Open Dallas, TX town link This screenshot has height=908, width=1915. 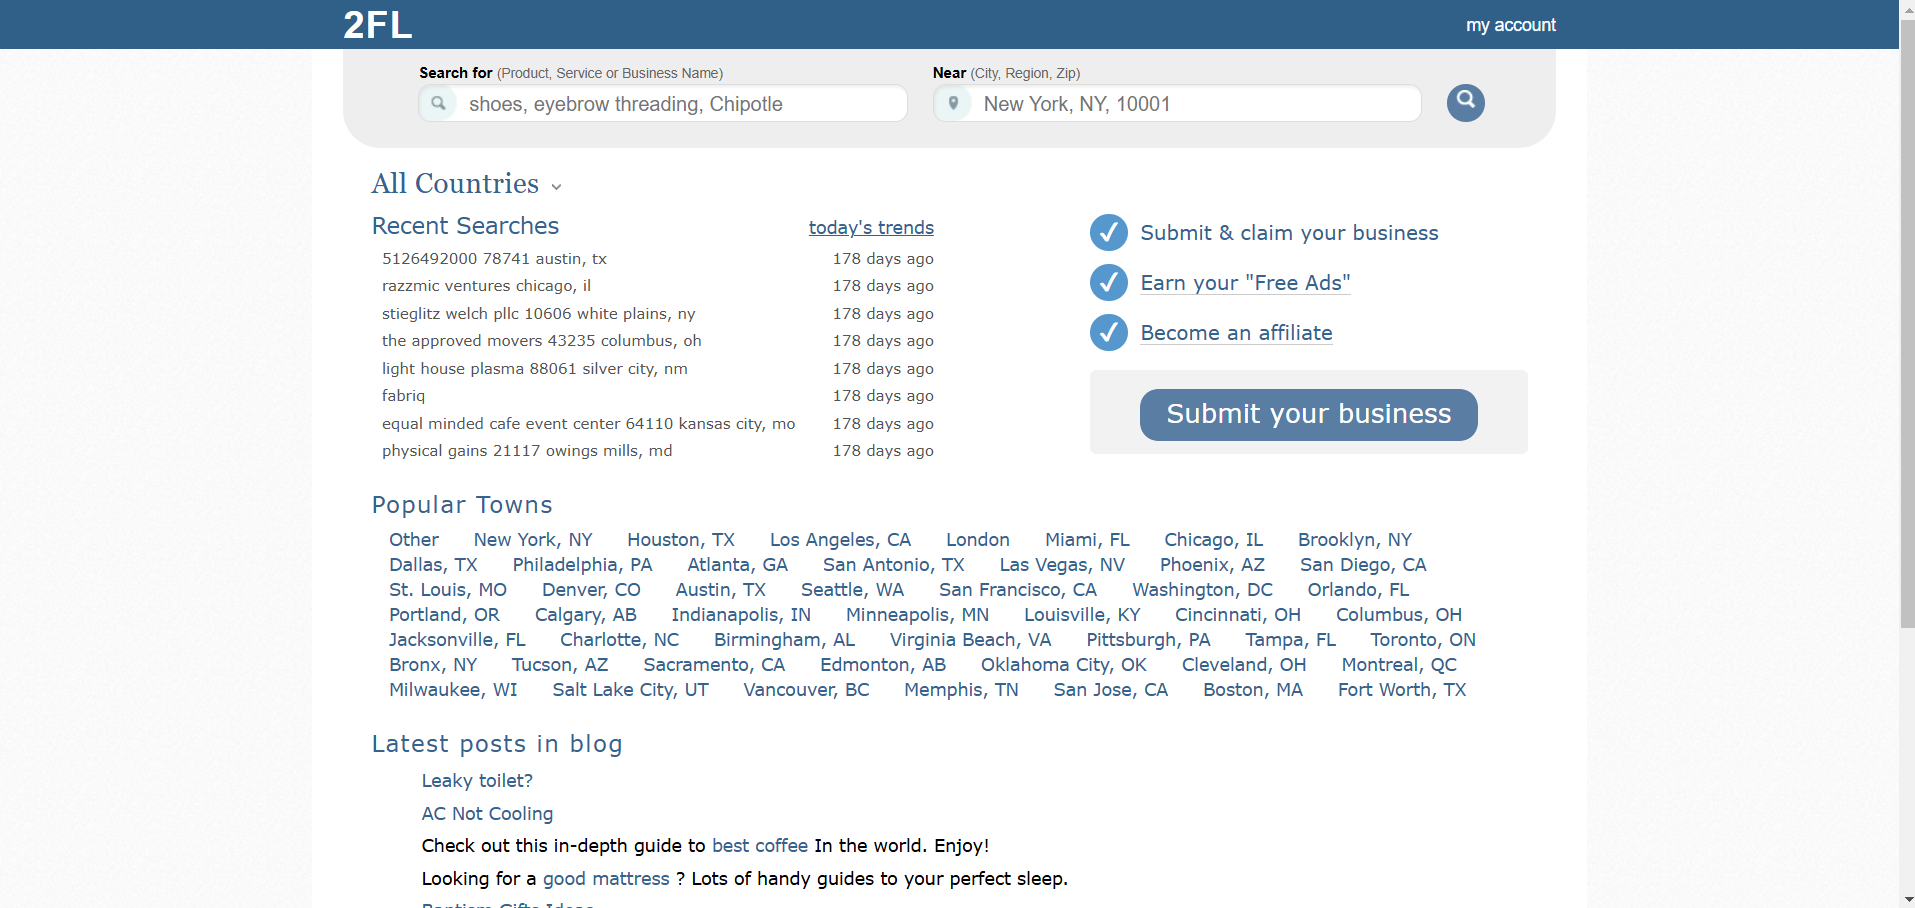[x=433, y=565]
